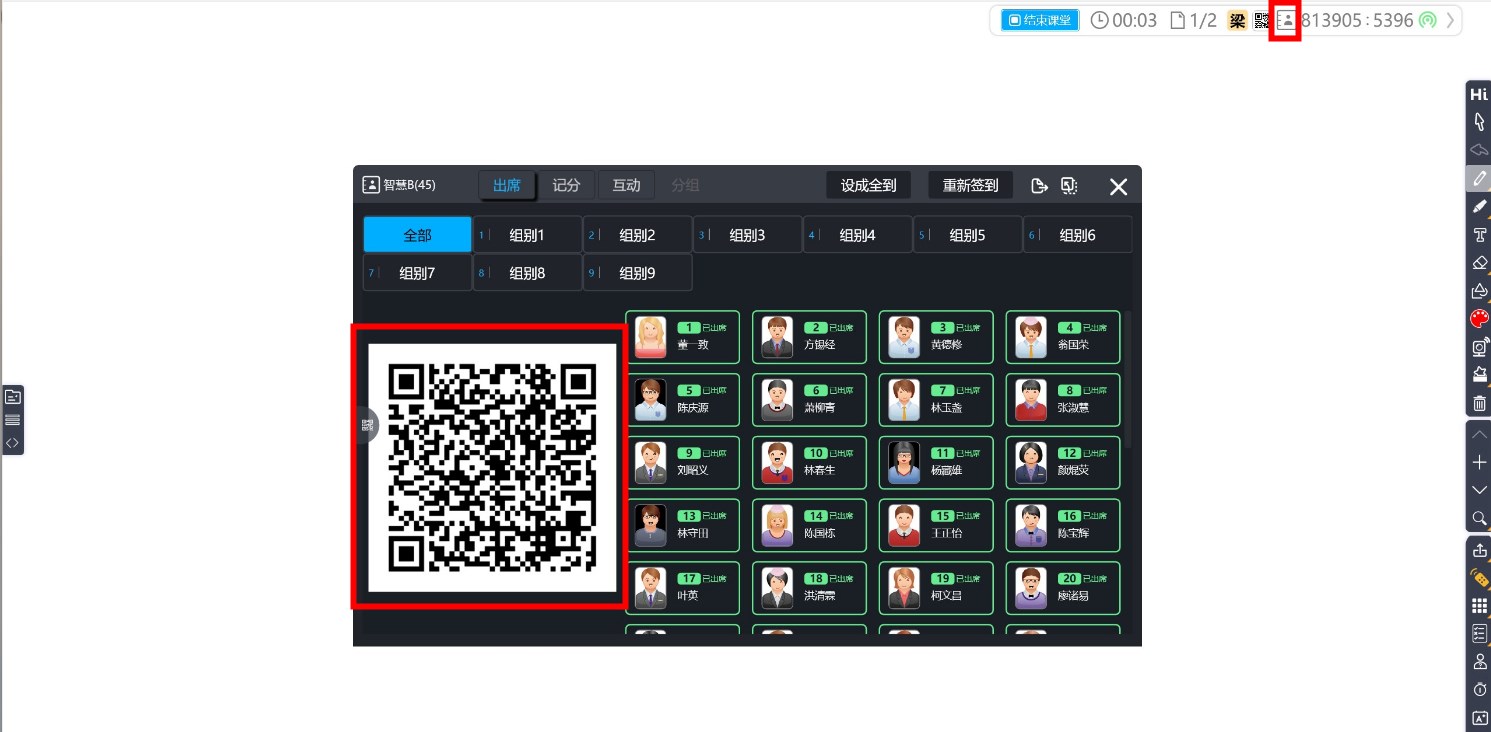Go to next page with down chevron
Viewport: 1491px width, 732px height.
click(x=1479, y=490)
